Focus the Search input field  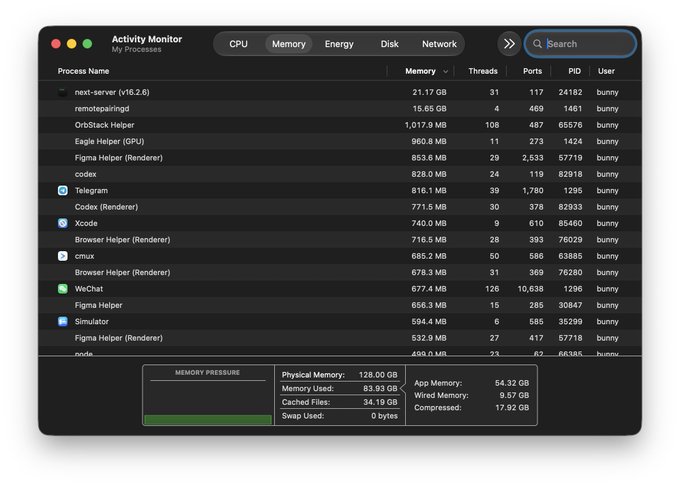580,44
